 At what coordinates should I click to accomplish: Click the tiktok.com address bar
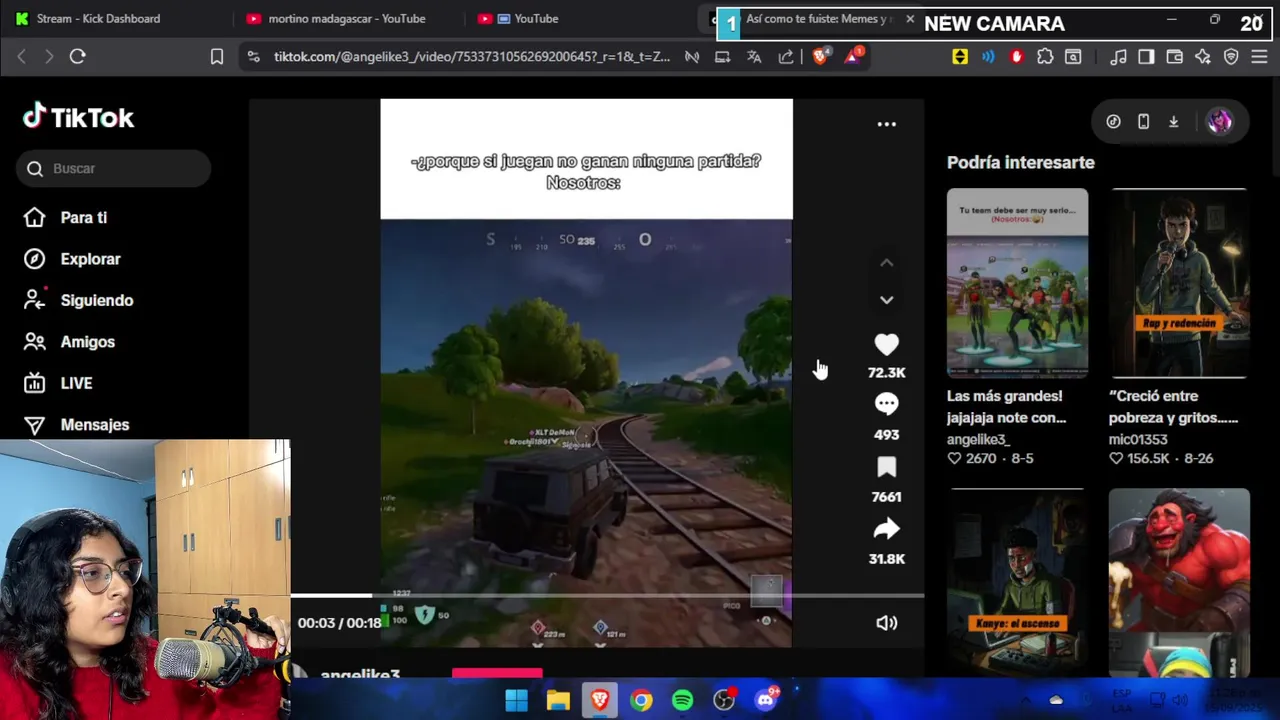point(472,57)
